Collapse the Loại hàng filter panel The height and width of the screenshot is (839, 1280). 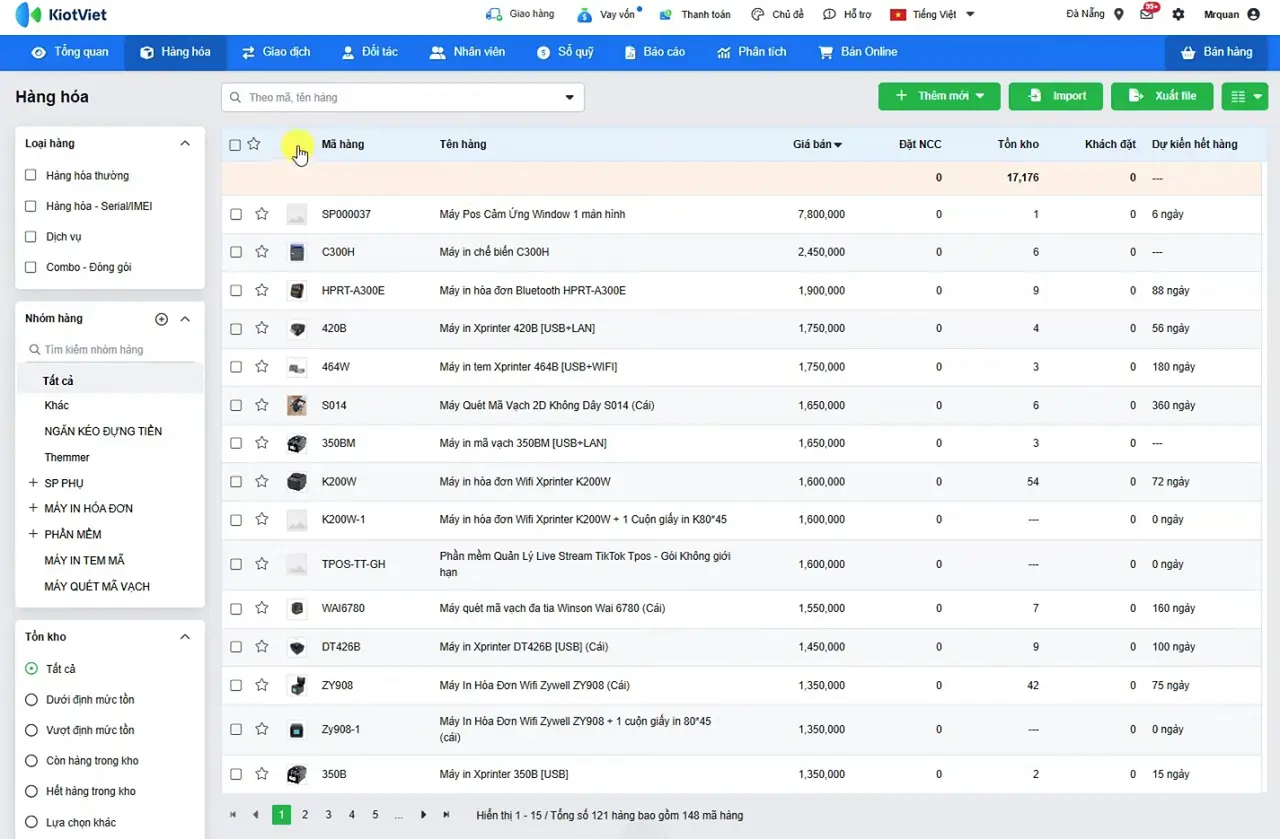185,144
